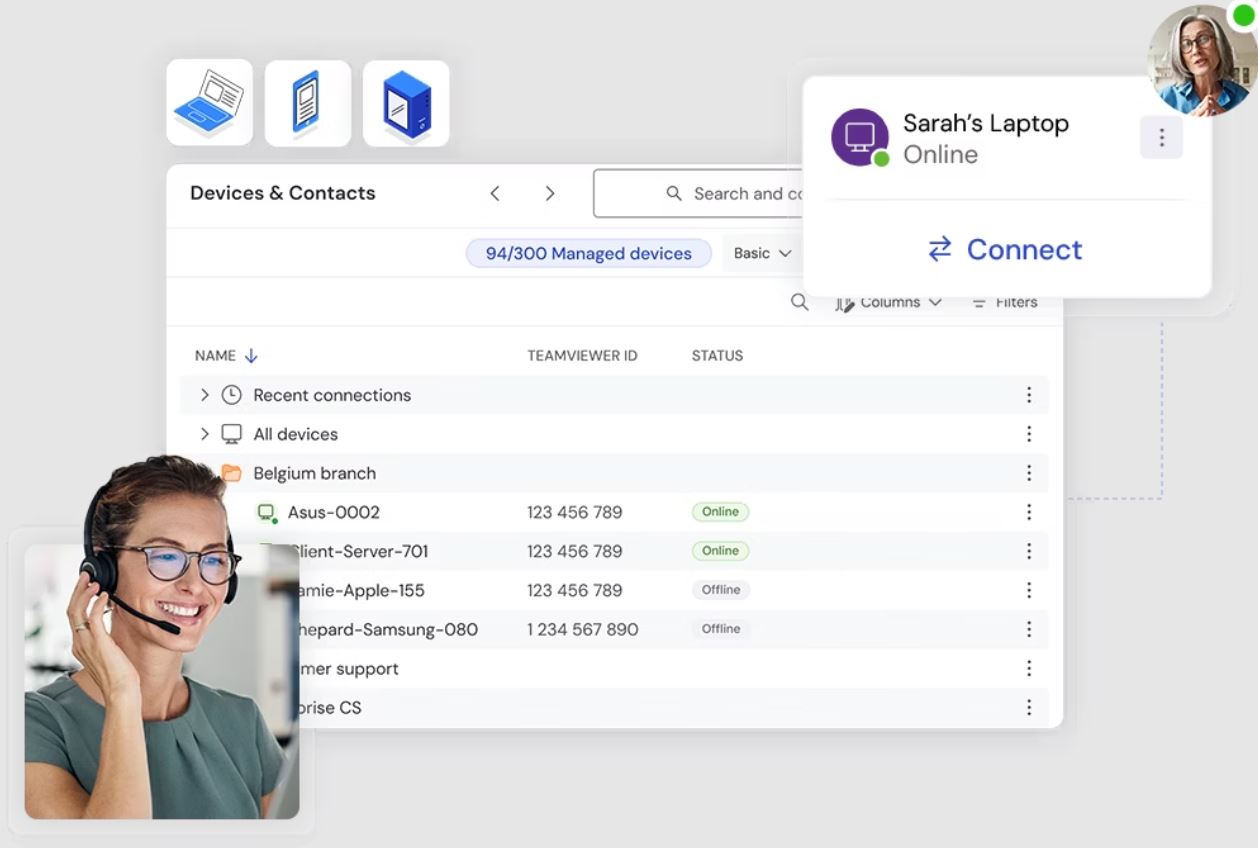Open the options menu for Recent connections row
The height and width of the screenshot is (848, 1258).
(x=1028, y=395)
